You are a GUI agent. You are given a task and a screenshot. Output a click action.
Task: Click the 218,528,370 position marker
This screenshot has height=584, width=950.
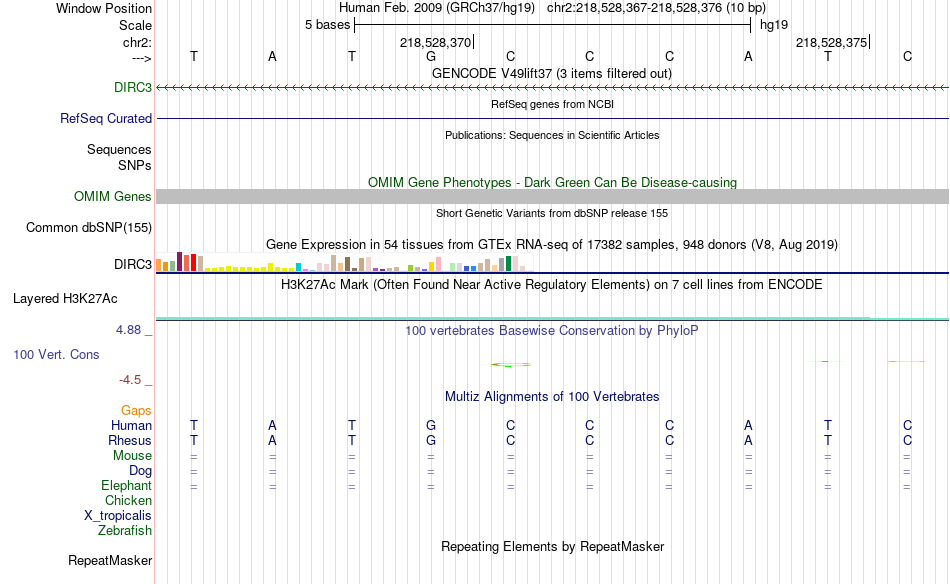[x=435, y=42]
